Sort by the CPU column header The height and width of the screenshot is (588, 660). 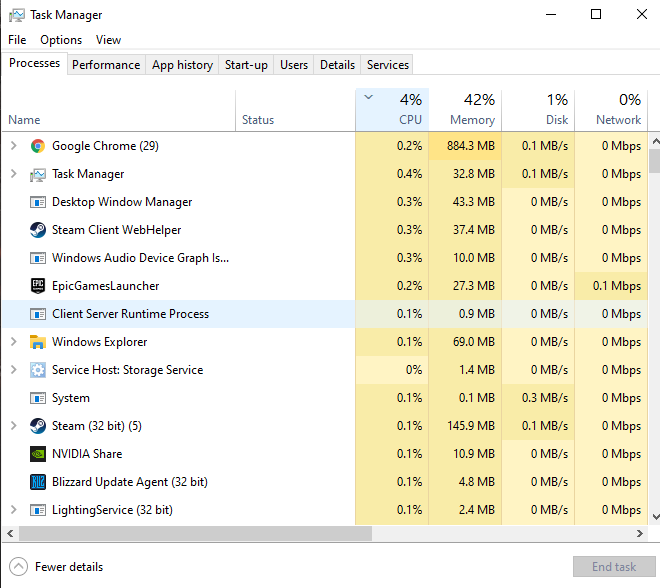point(392,110)
